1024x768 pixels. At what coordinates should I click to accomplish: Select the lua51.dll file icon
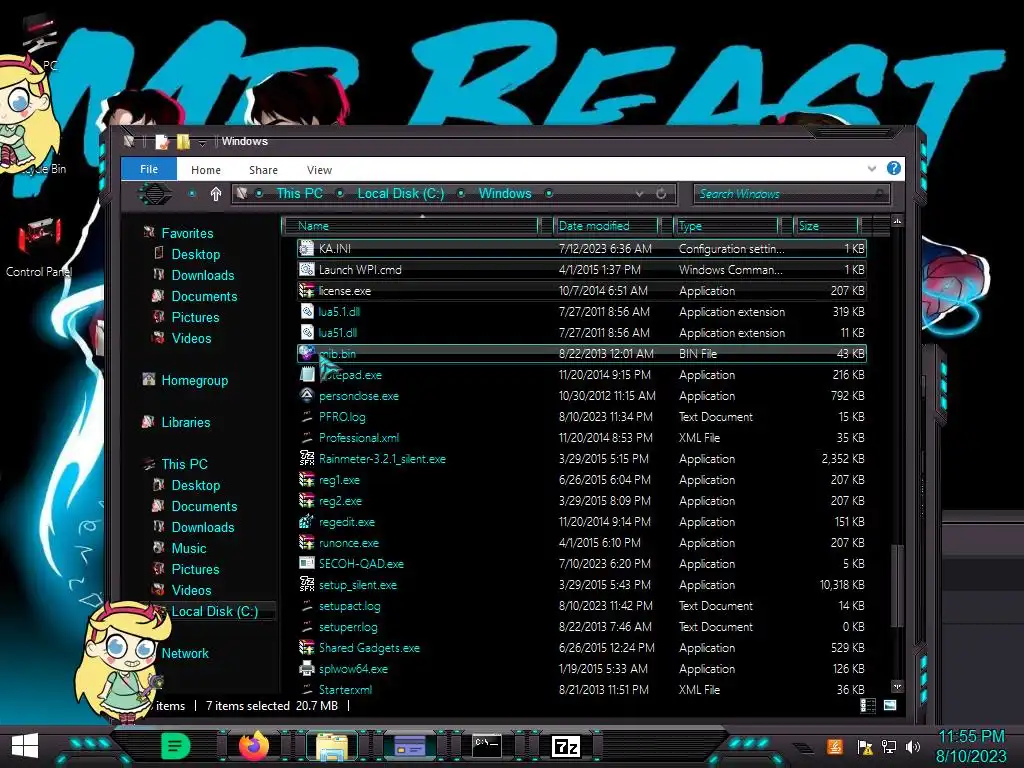coord(306,332)
